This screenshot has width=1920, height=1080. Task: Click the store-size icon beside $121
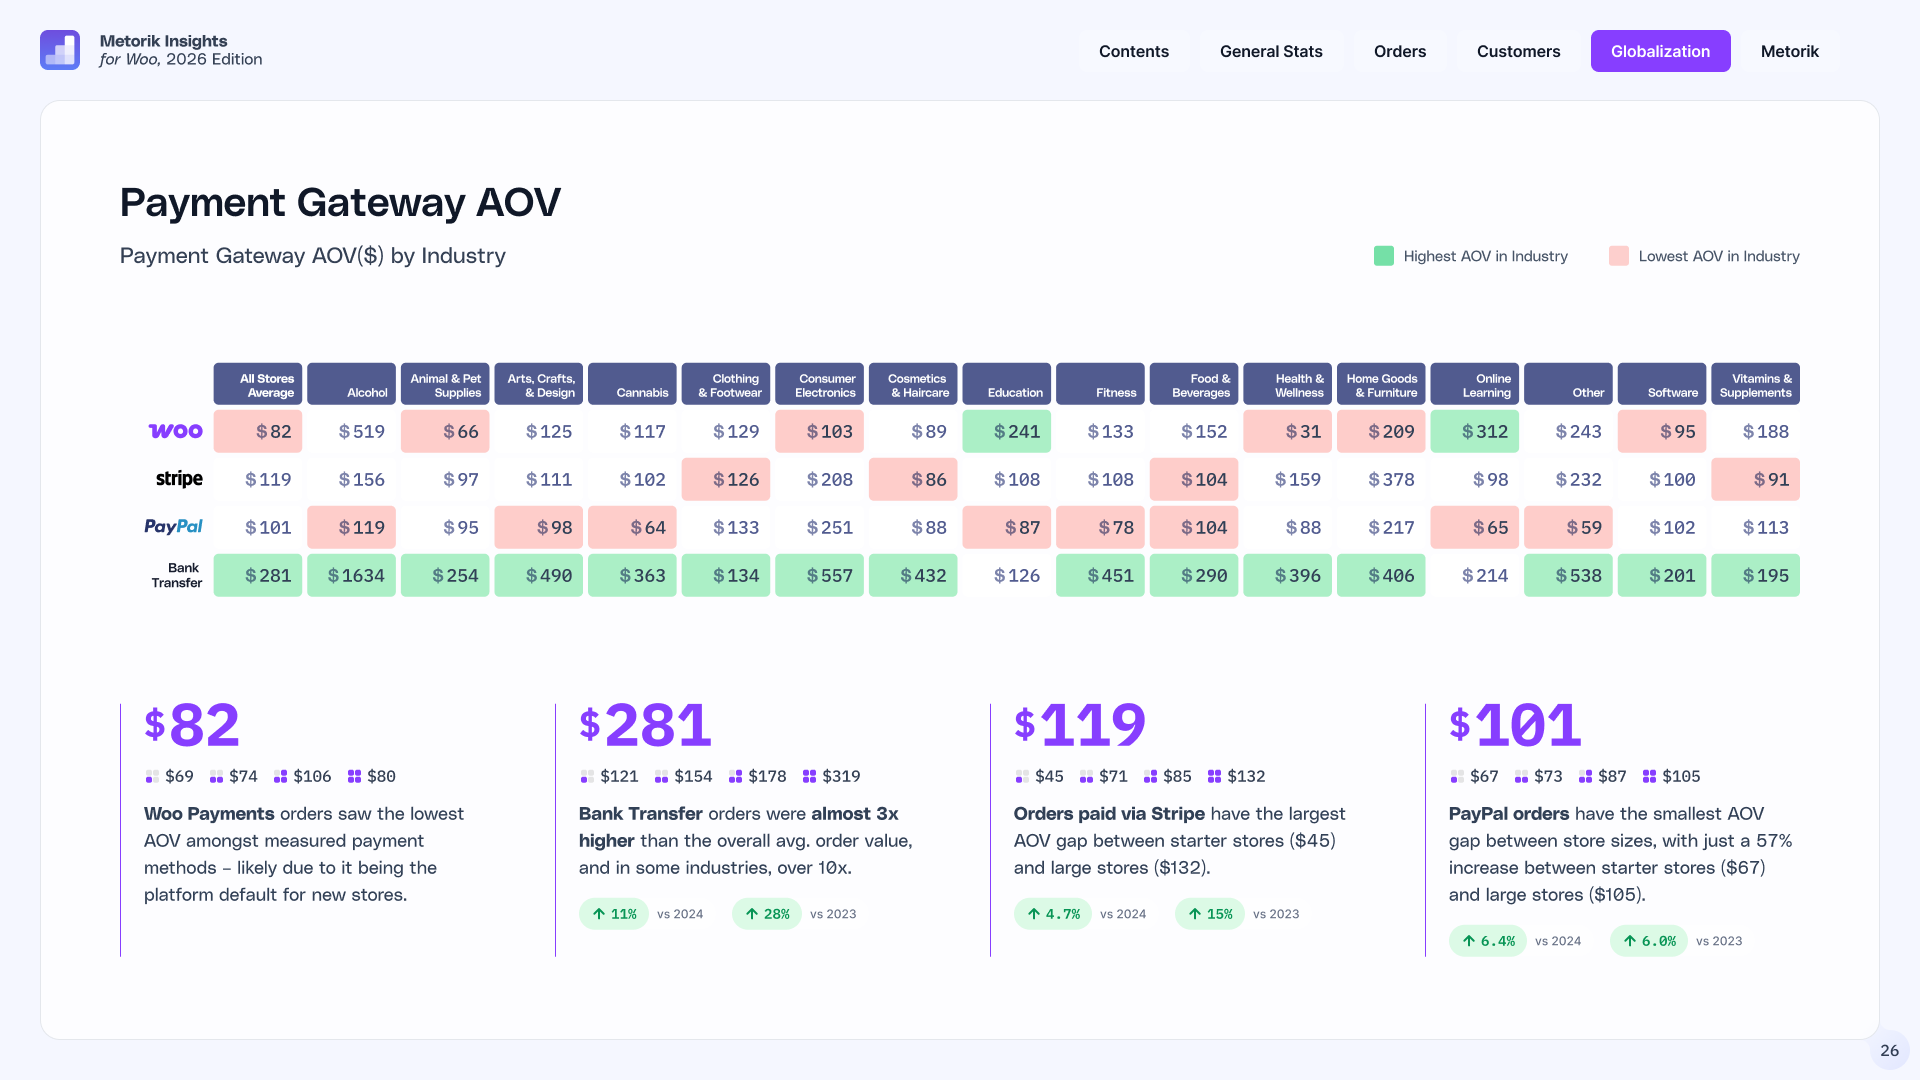click(587, 776)
